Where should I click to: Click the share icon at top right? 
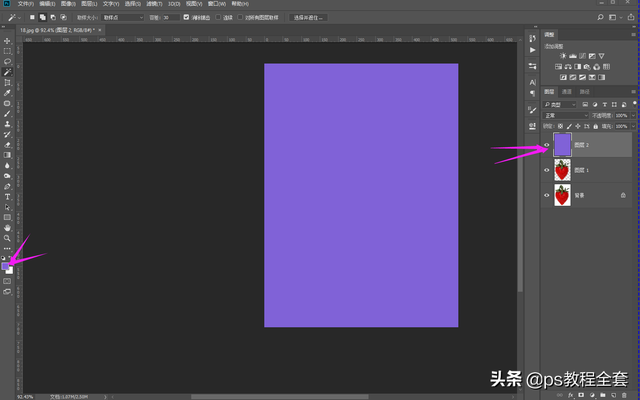coord(631,17)
